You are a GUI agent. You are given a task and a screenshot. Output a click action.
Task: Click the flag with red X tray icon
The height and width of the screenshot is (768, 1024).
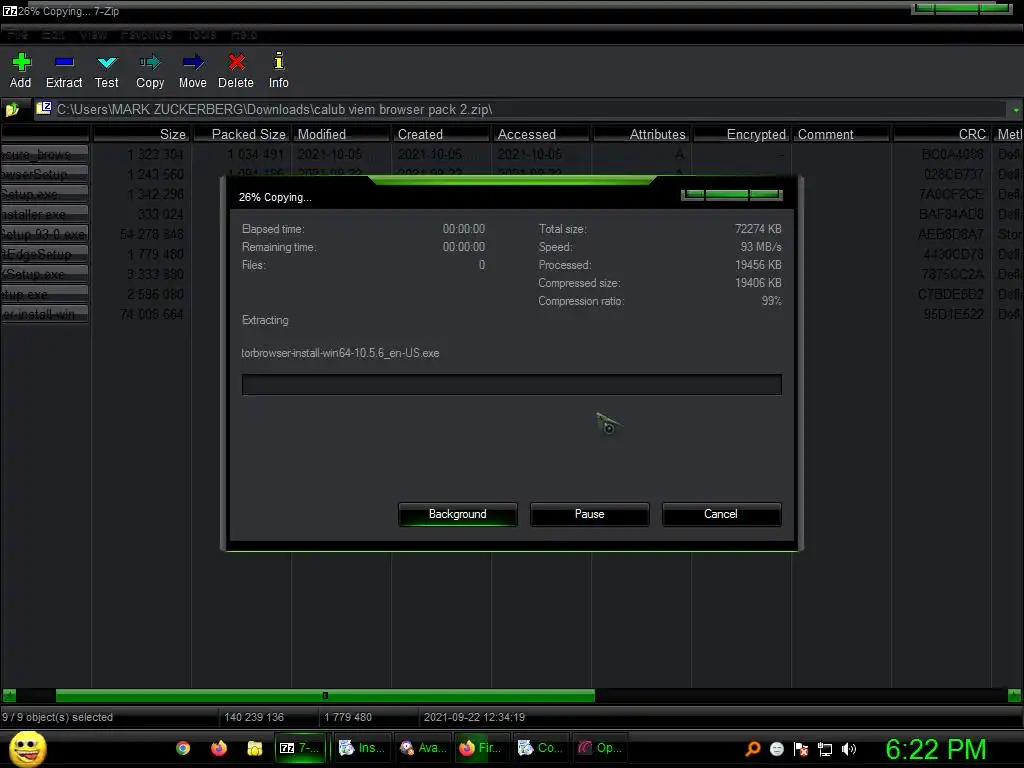[801, 748]
